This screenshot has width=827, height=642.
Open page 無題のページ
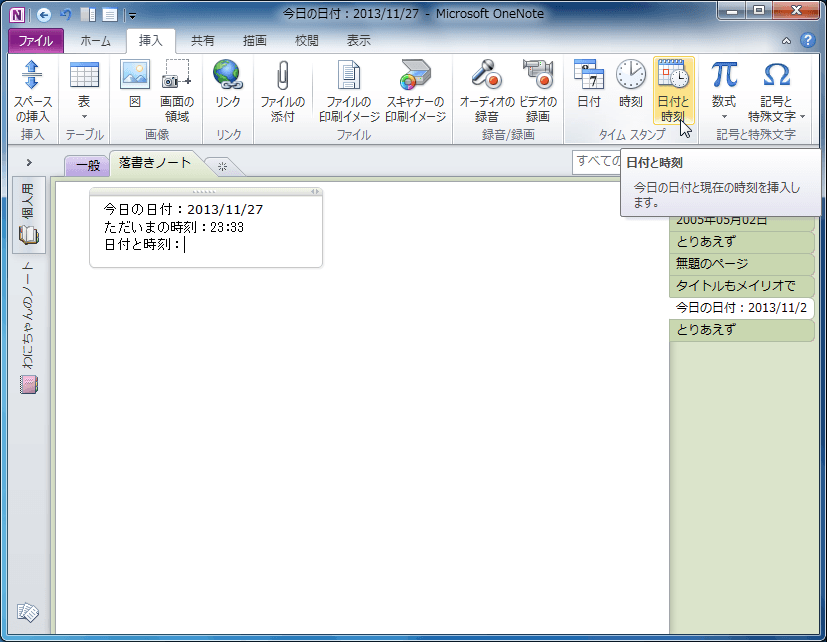pyautogui.click(x=742, y=264)
